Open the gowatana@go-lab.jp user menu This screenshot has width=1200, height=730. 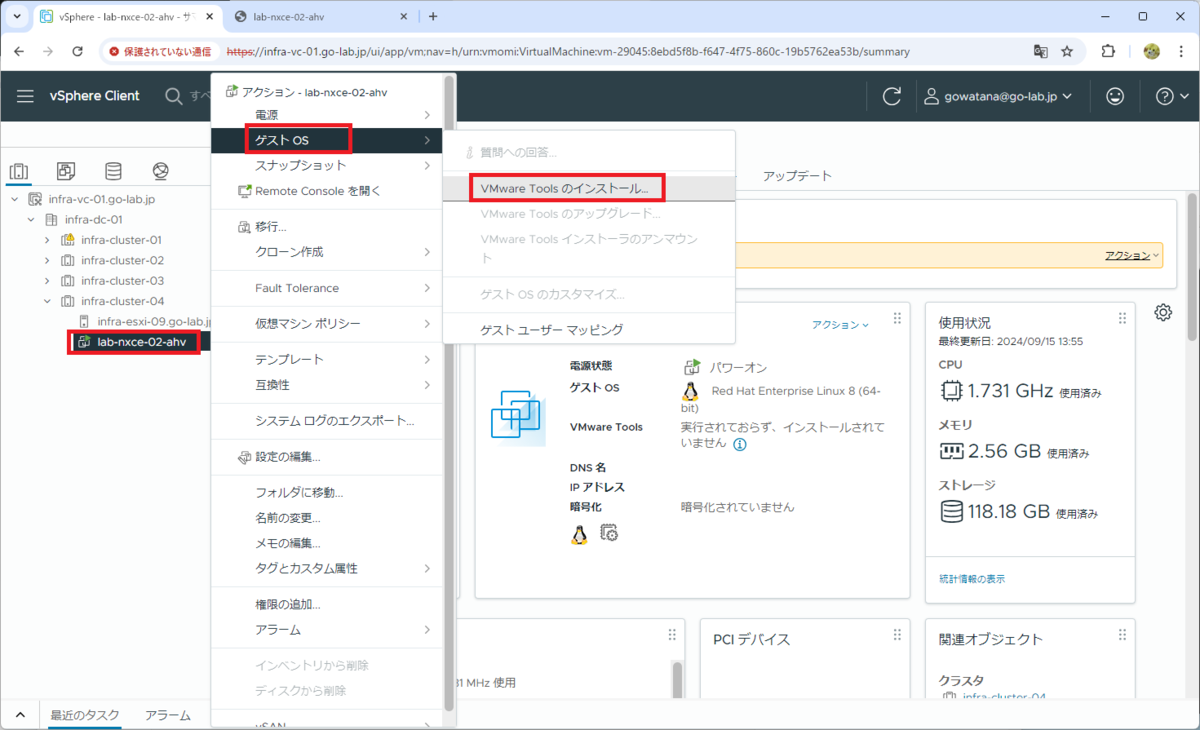998,96
